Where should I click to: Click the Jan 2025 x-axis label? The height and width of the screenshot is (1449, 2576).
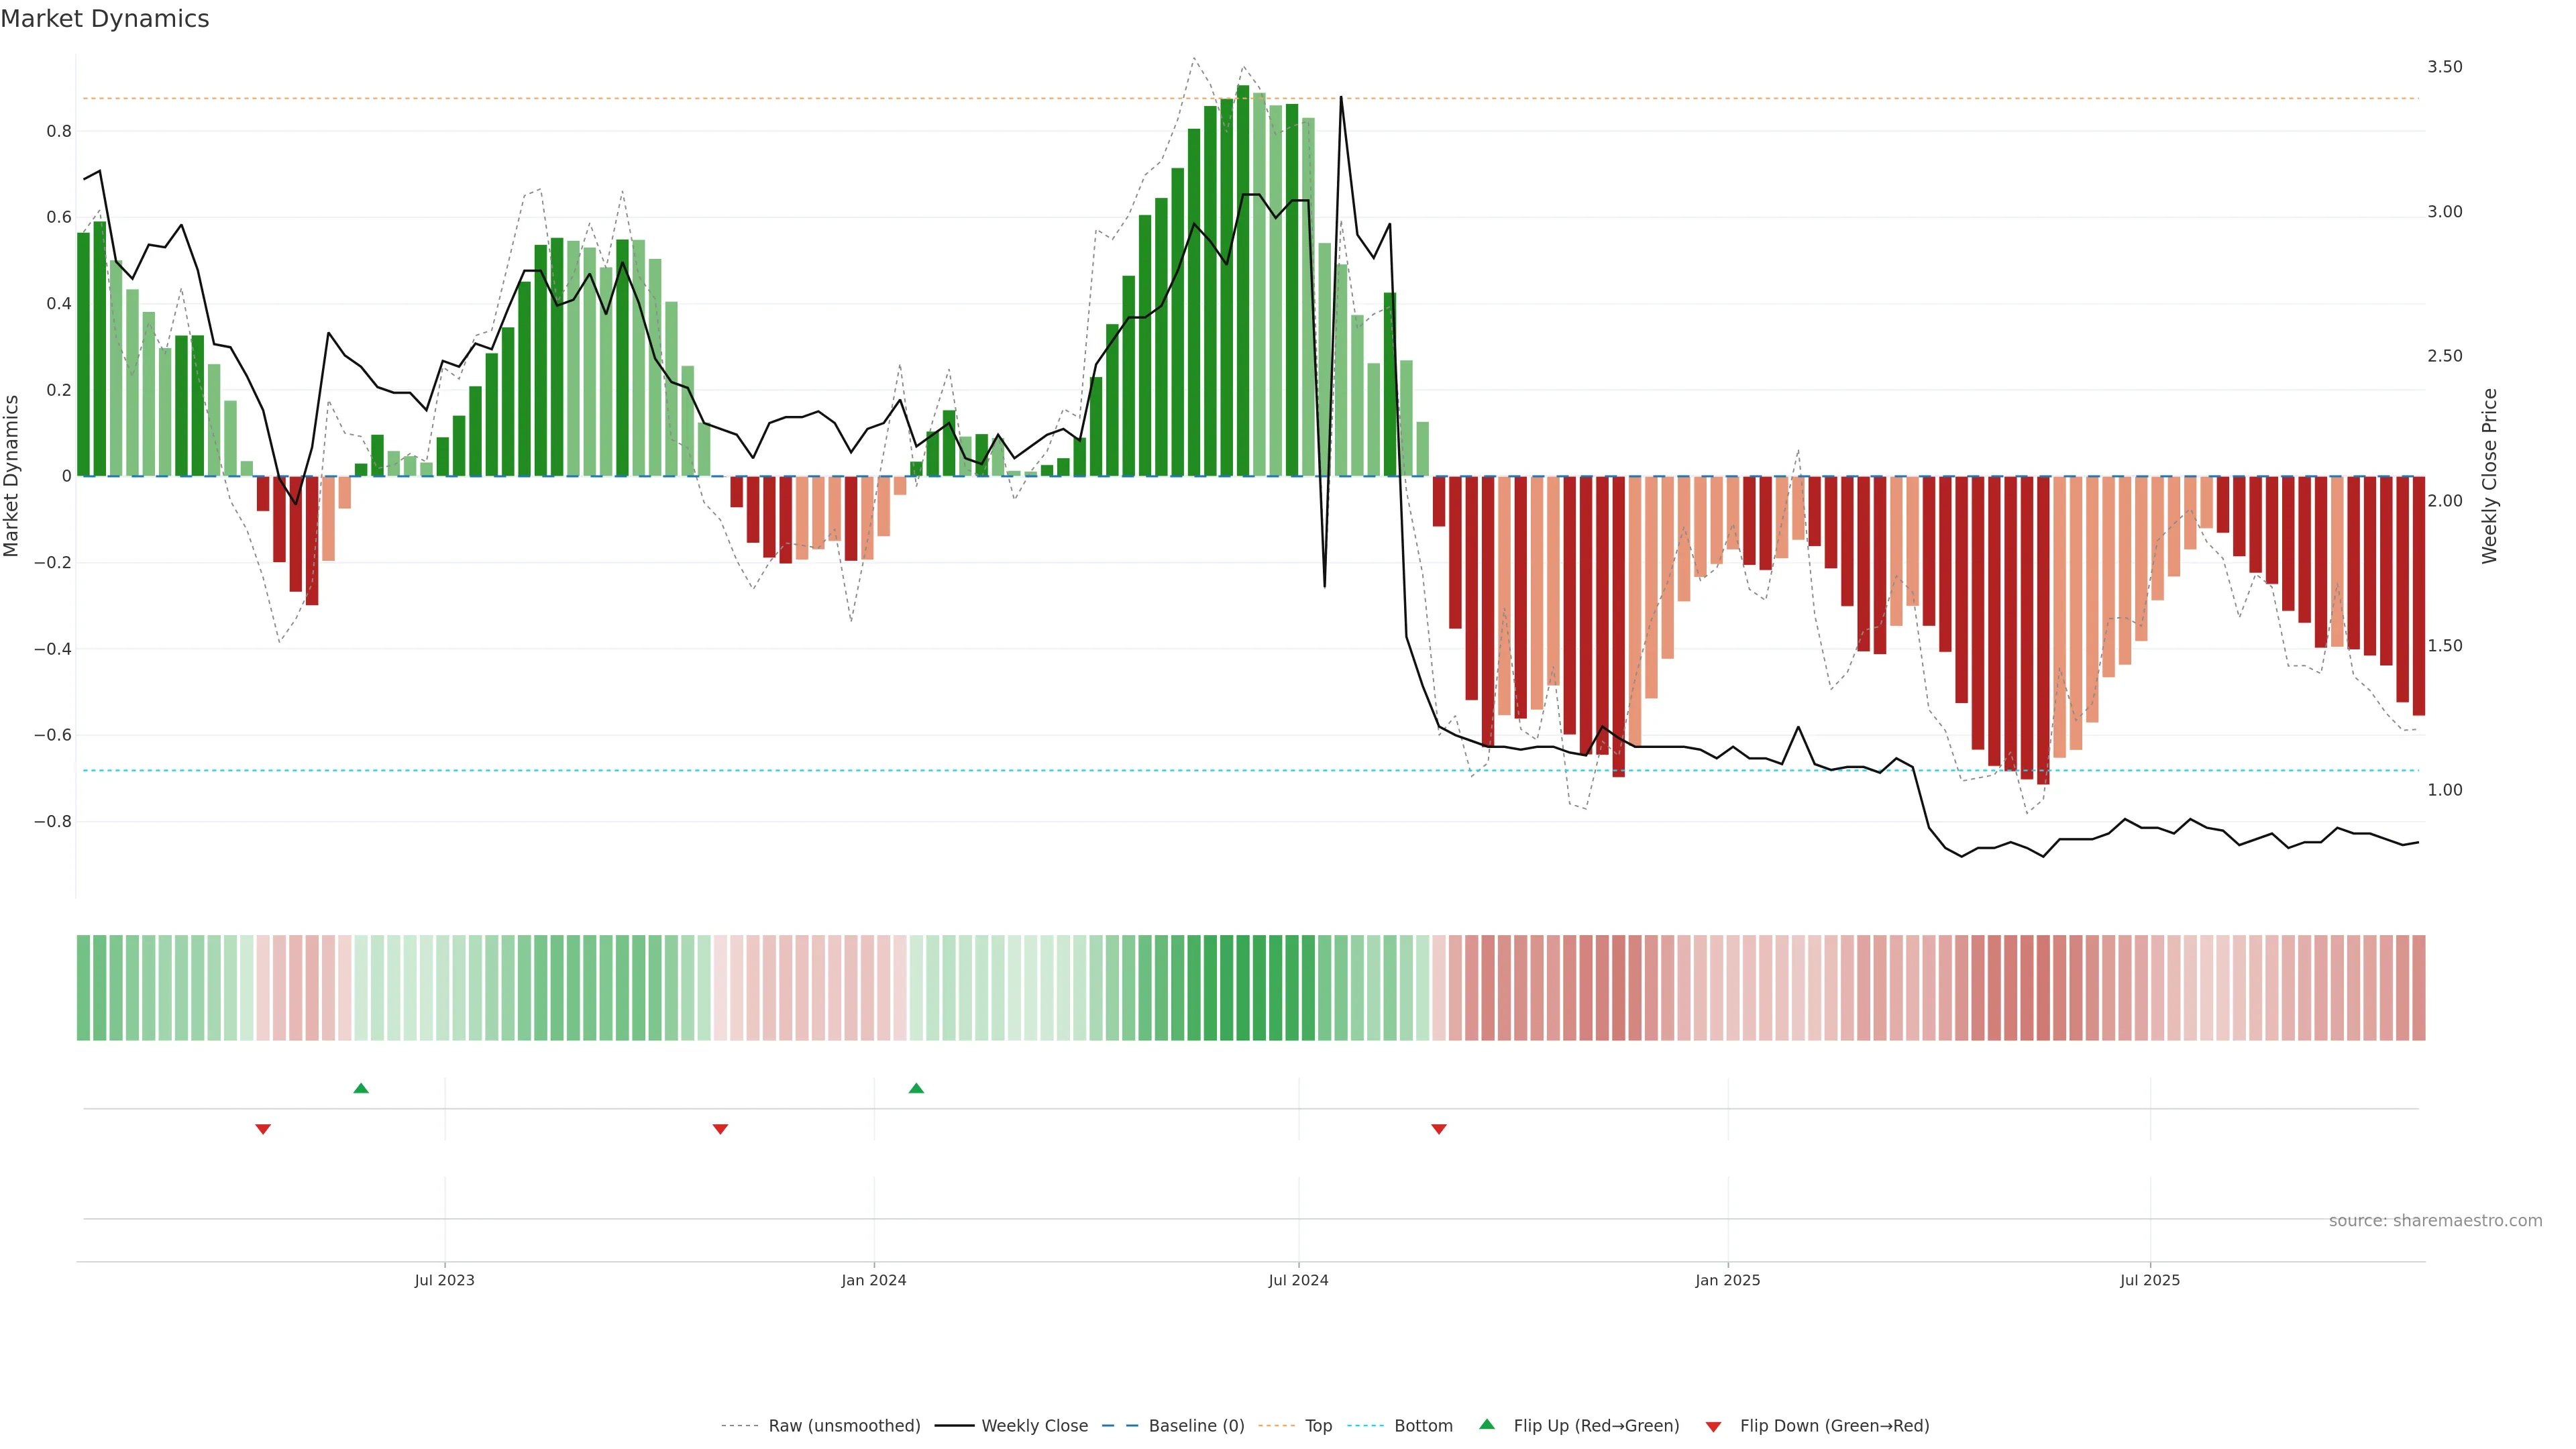point(1727,1280)
